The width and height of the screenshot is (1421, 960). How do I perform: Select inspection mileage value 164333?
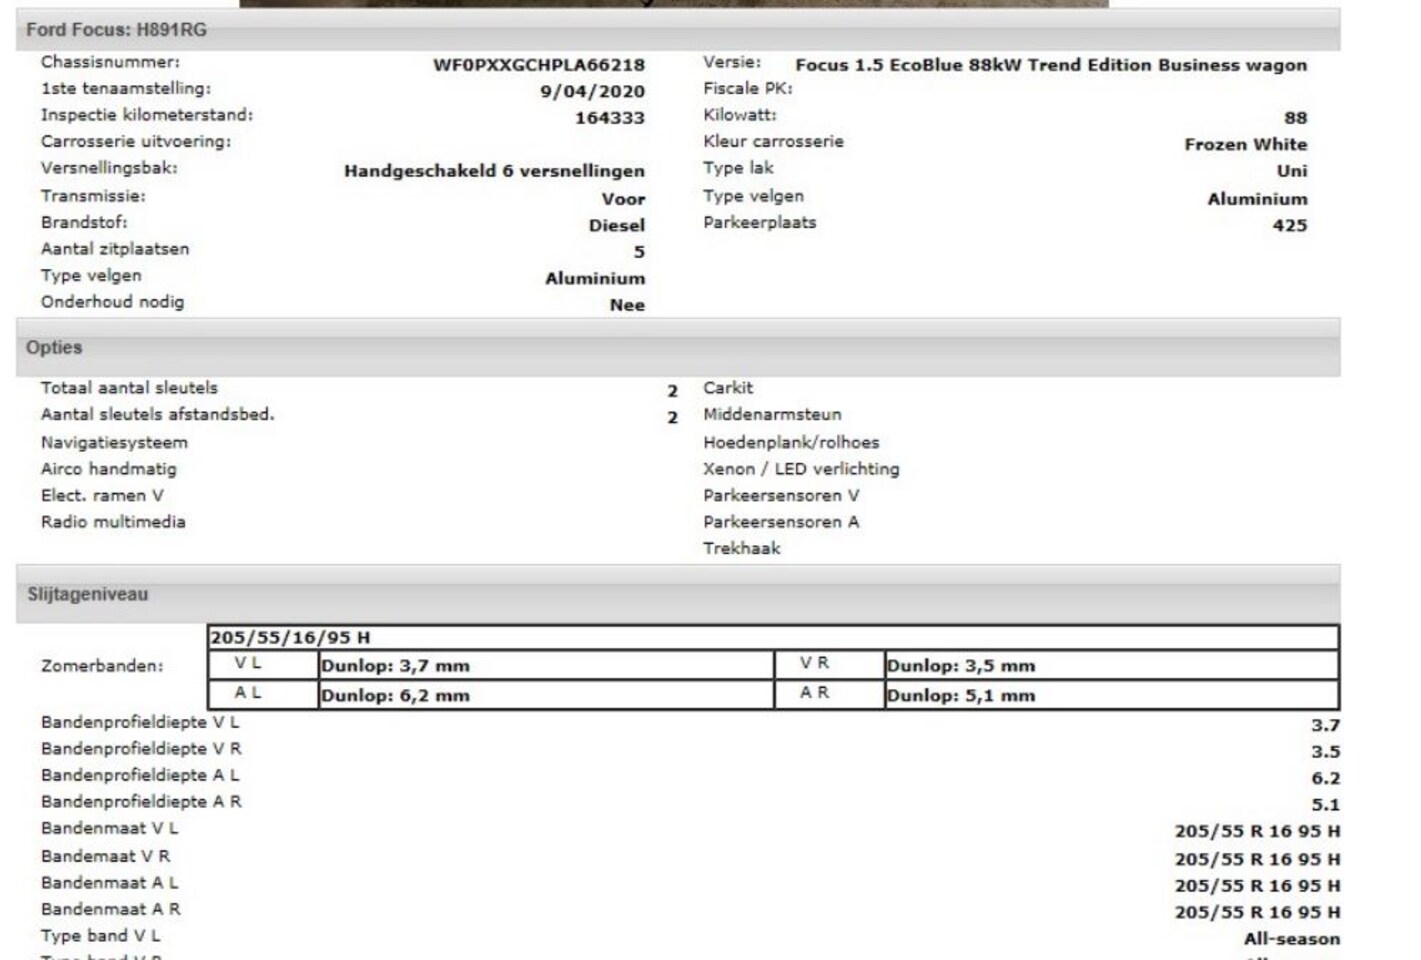609,118
